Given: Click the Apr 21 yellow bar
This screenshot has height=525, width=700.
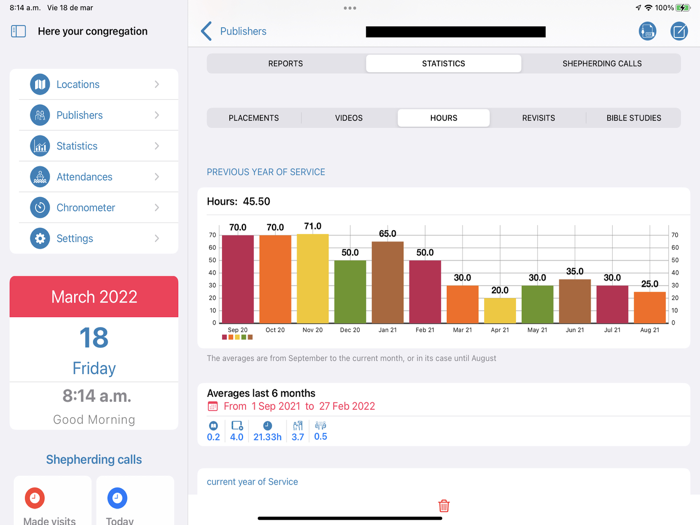Looking at the screenshot, I should click(500, 310).
